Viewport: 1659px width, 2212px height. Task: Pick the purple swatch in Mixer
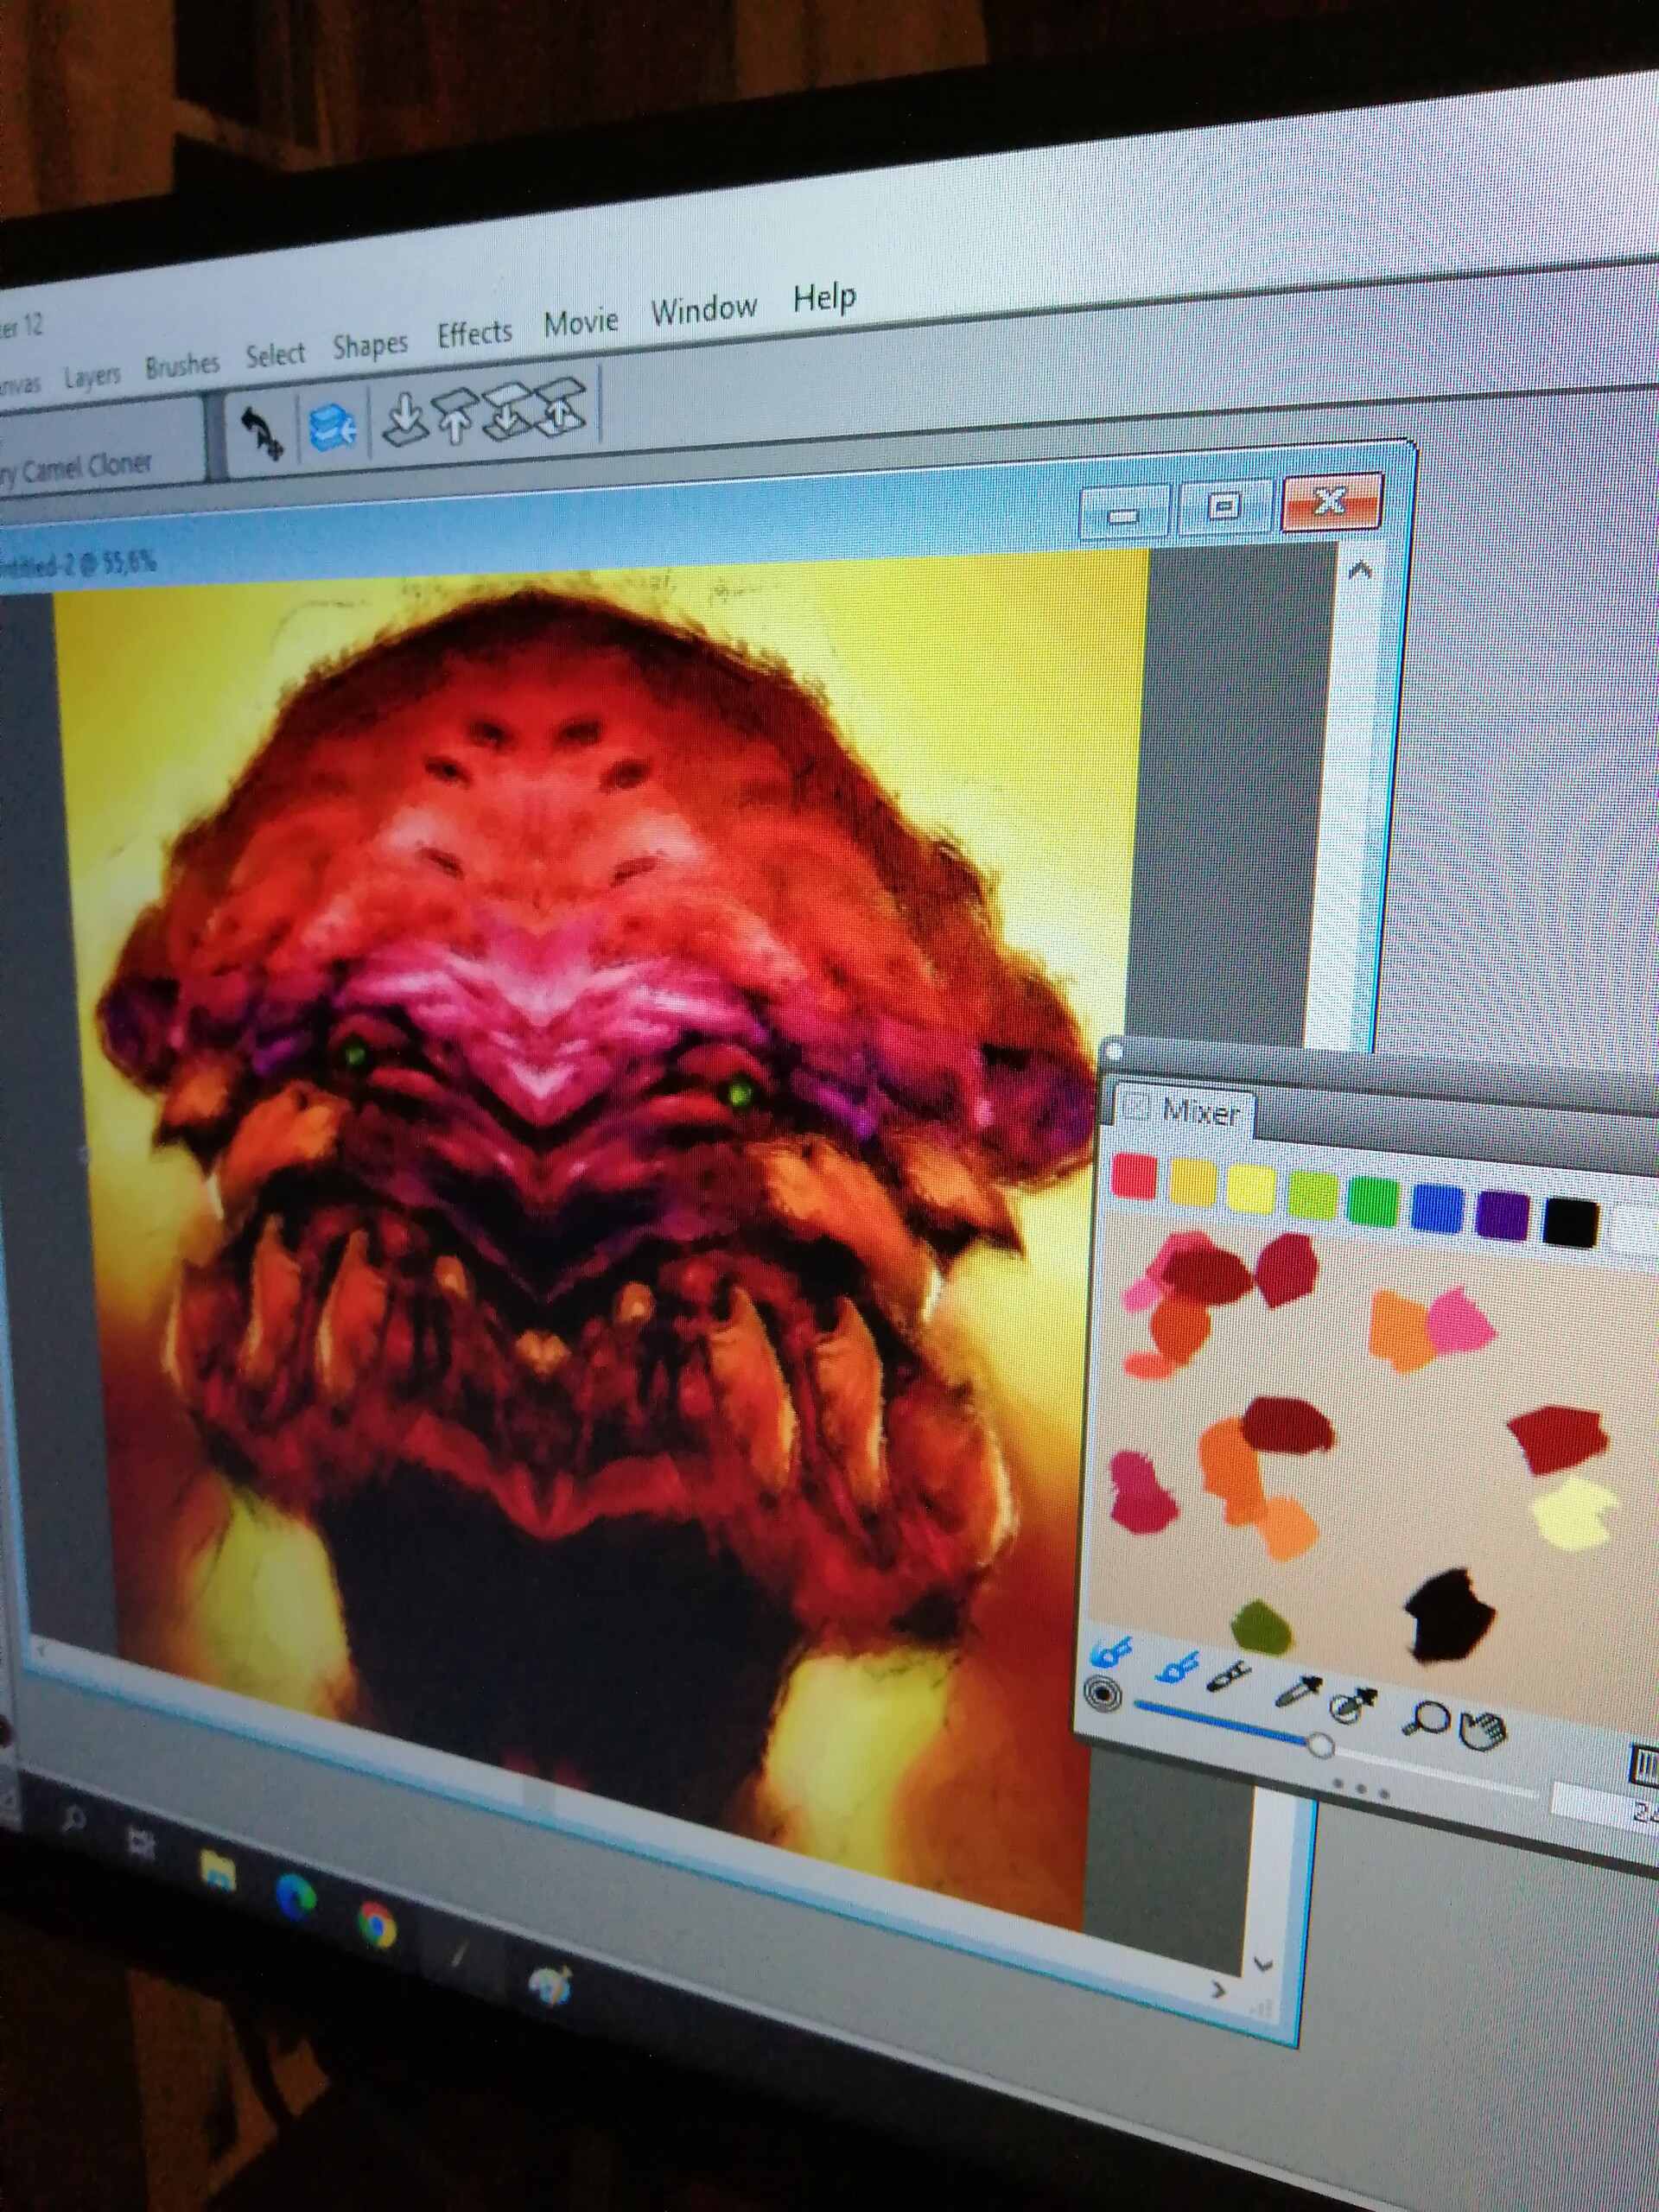click(x=1502, y=1214)
